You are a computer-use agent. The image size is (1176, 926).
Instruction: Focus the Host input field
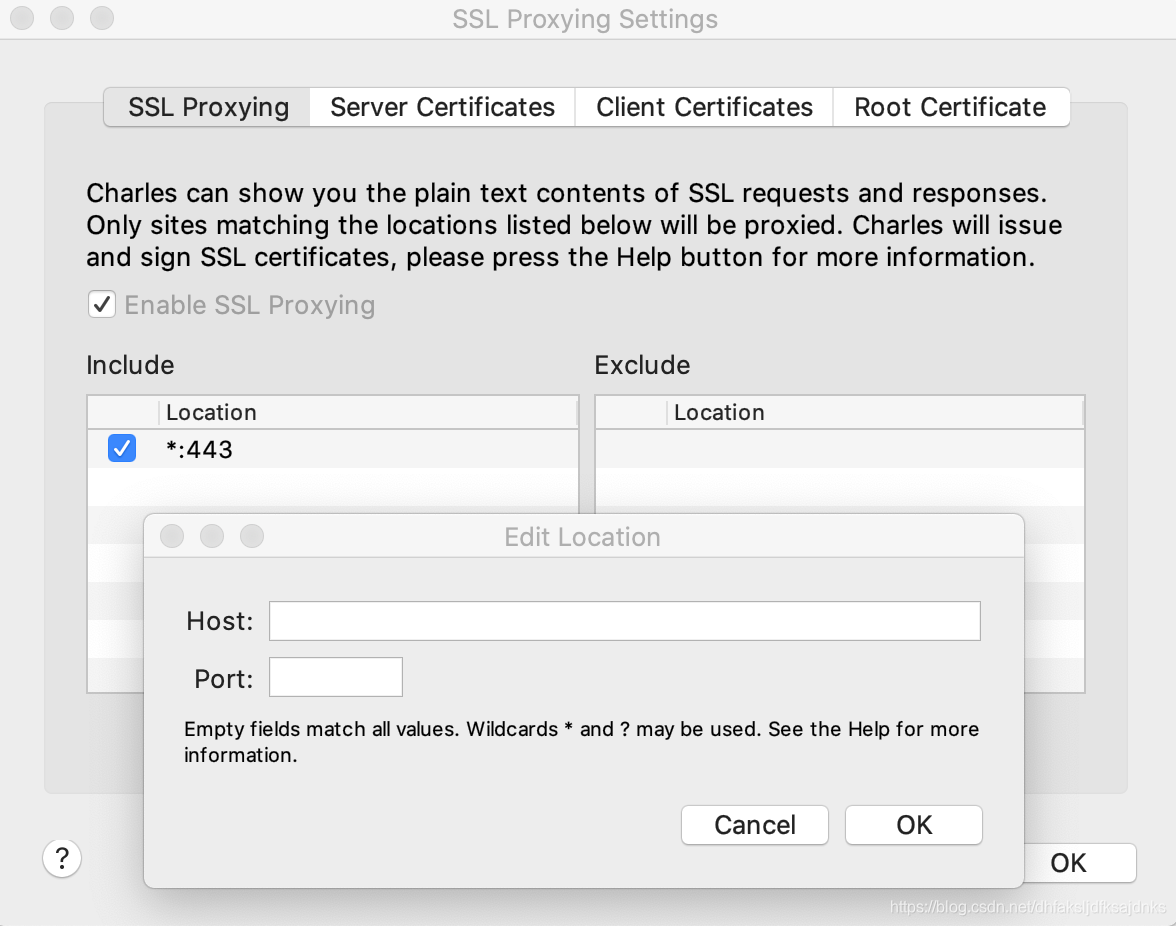pyautogui.click(x=625, y=621)
